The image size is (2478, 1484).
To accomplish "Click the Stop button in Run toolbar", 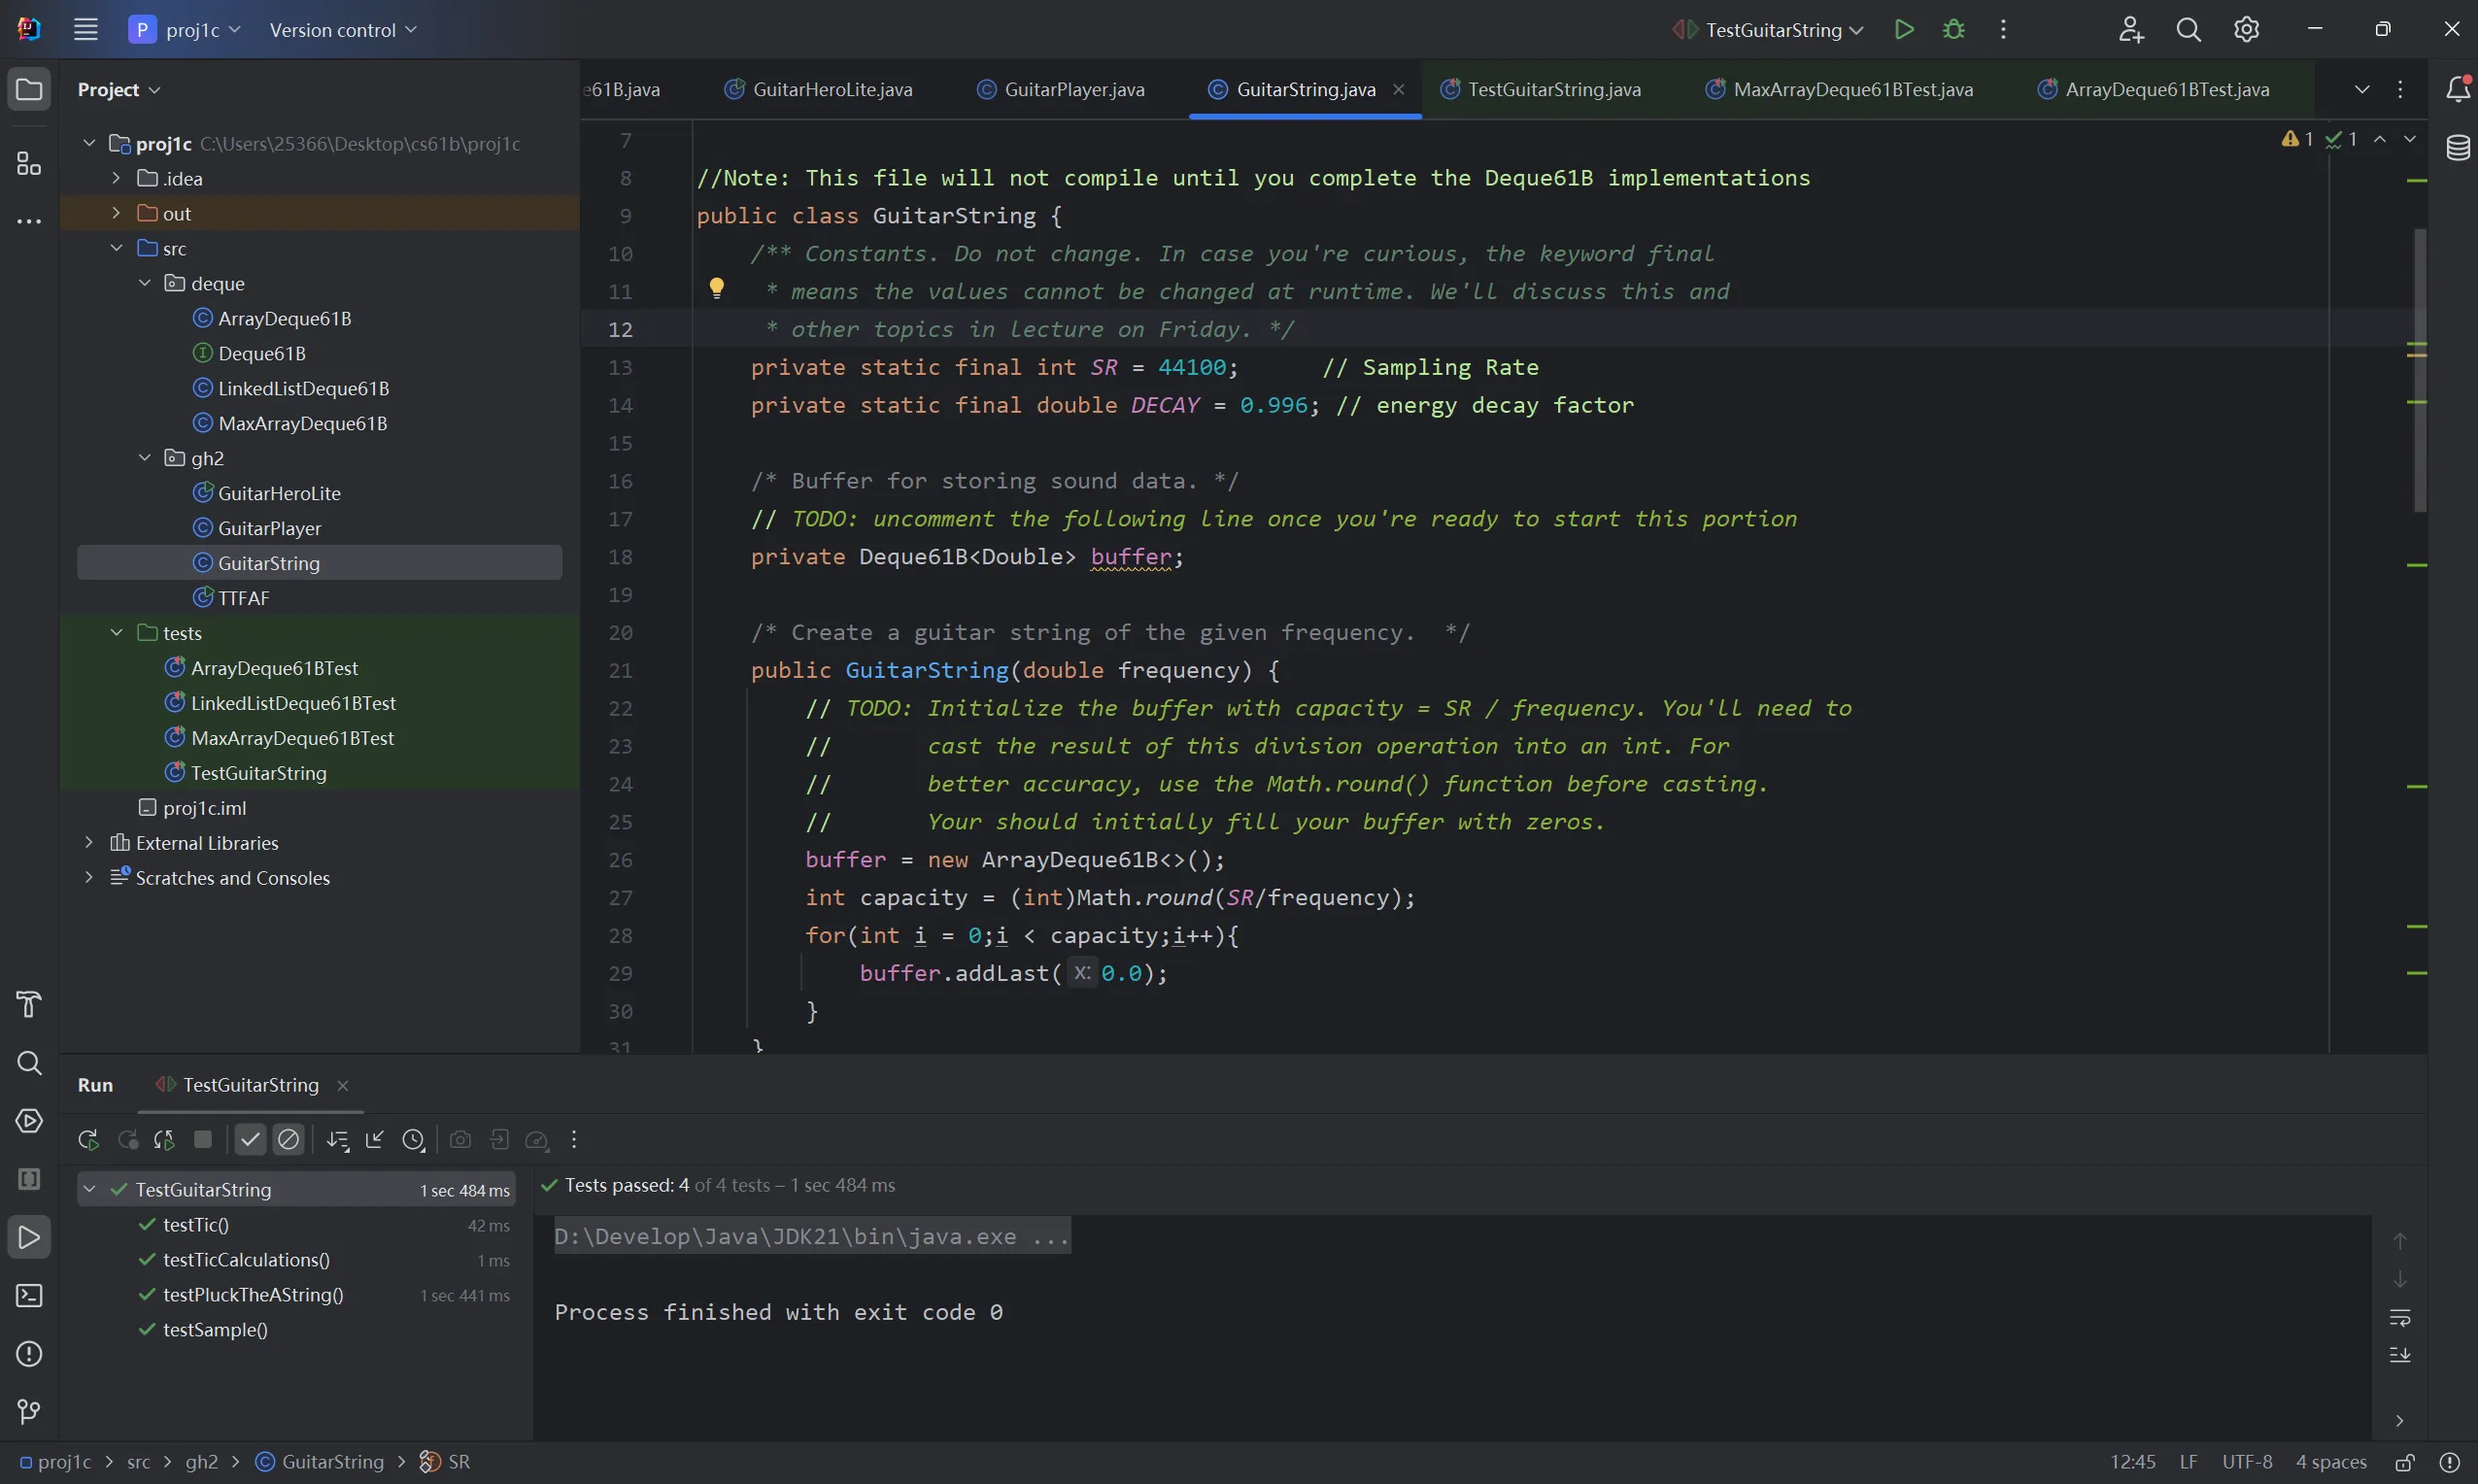I will click(x=203, y=1140).
